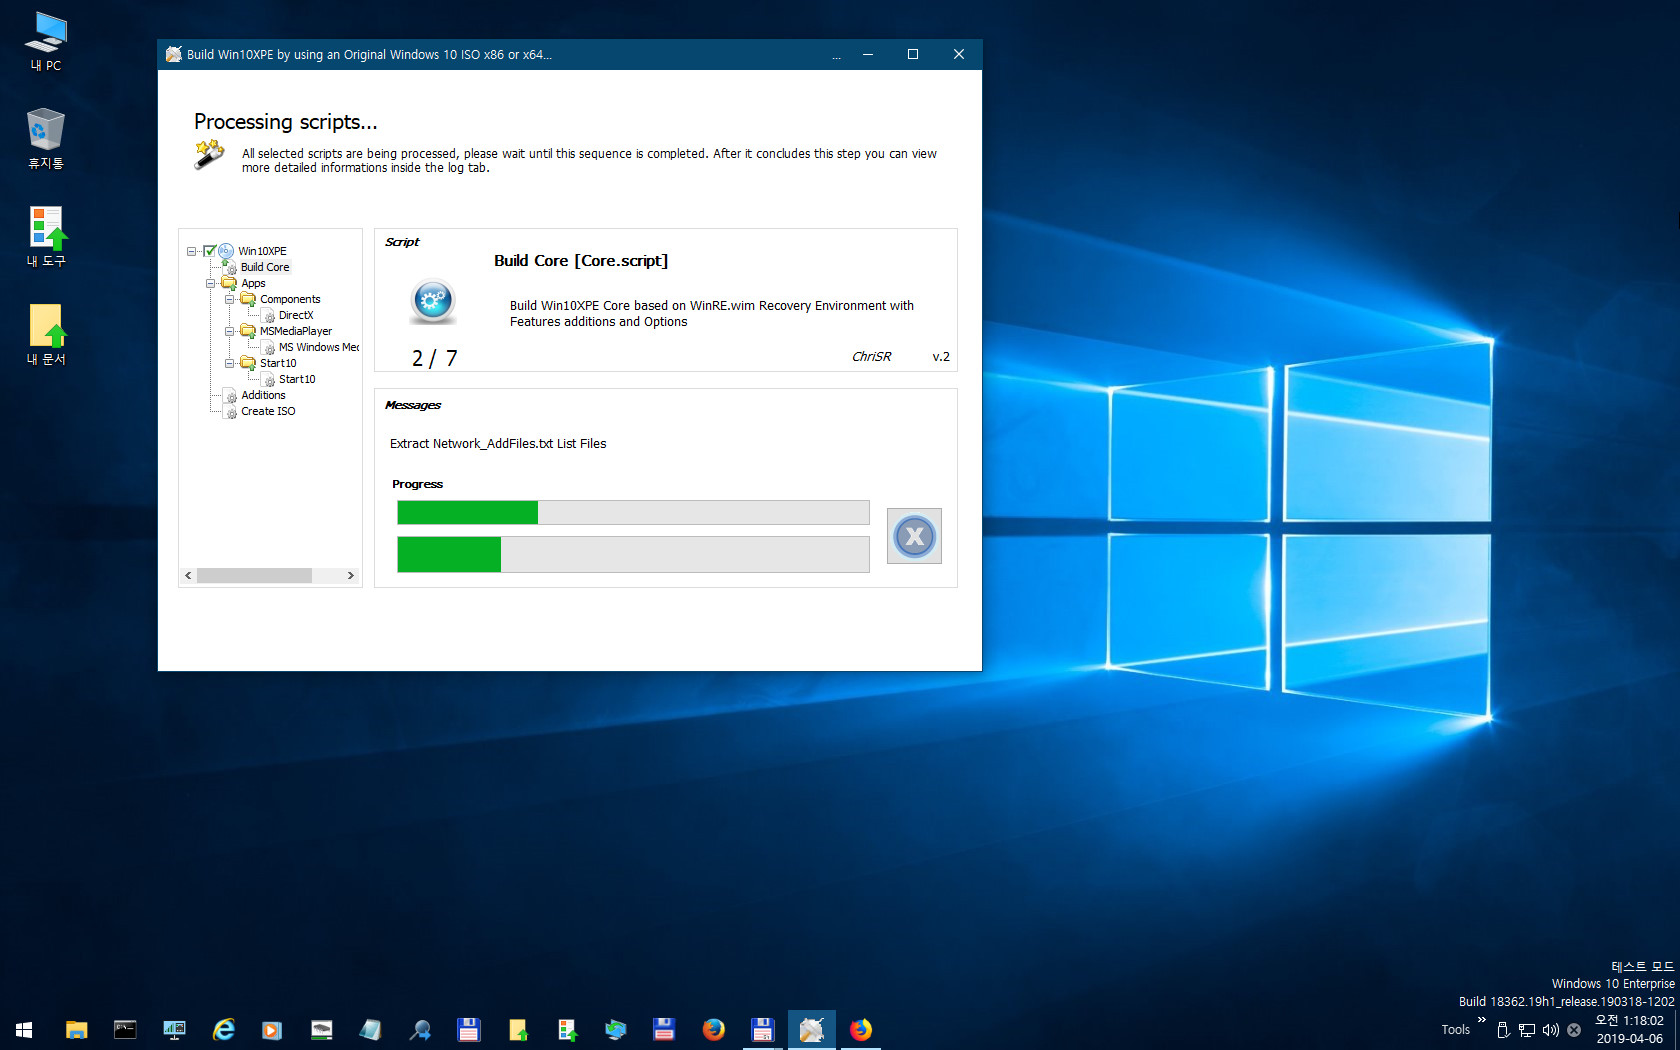Switch to the running Firefox taskbar button
1680x1050 pixels.
(x=860, y=1029)
